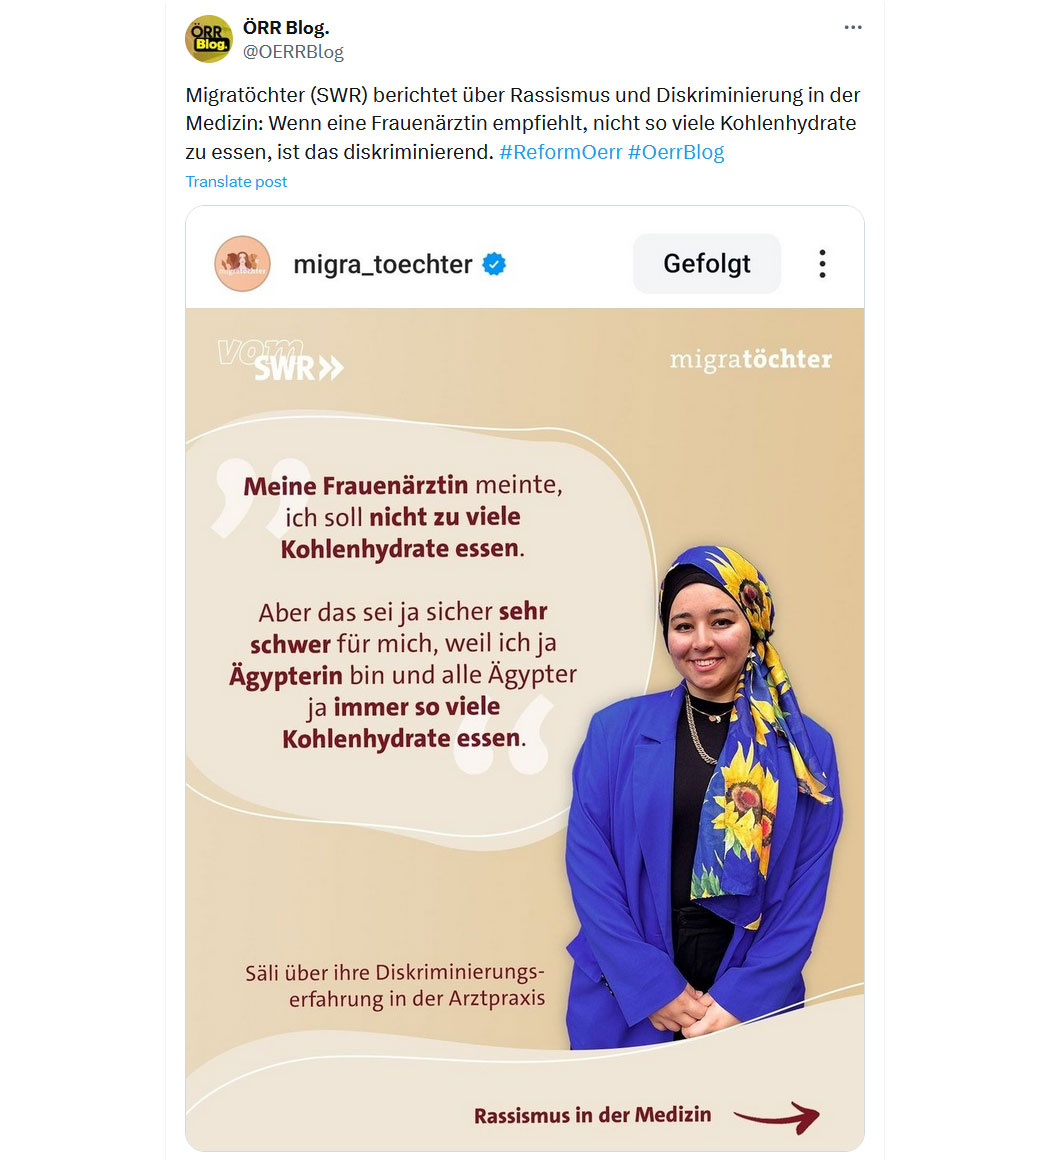Click Translate post
This screenshot has height=1160, width=1050.
[x=236, y=181]
